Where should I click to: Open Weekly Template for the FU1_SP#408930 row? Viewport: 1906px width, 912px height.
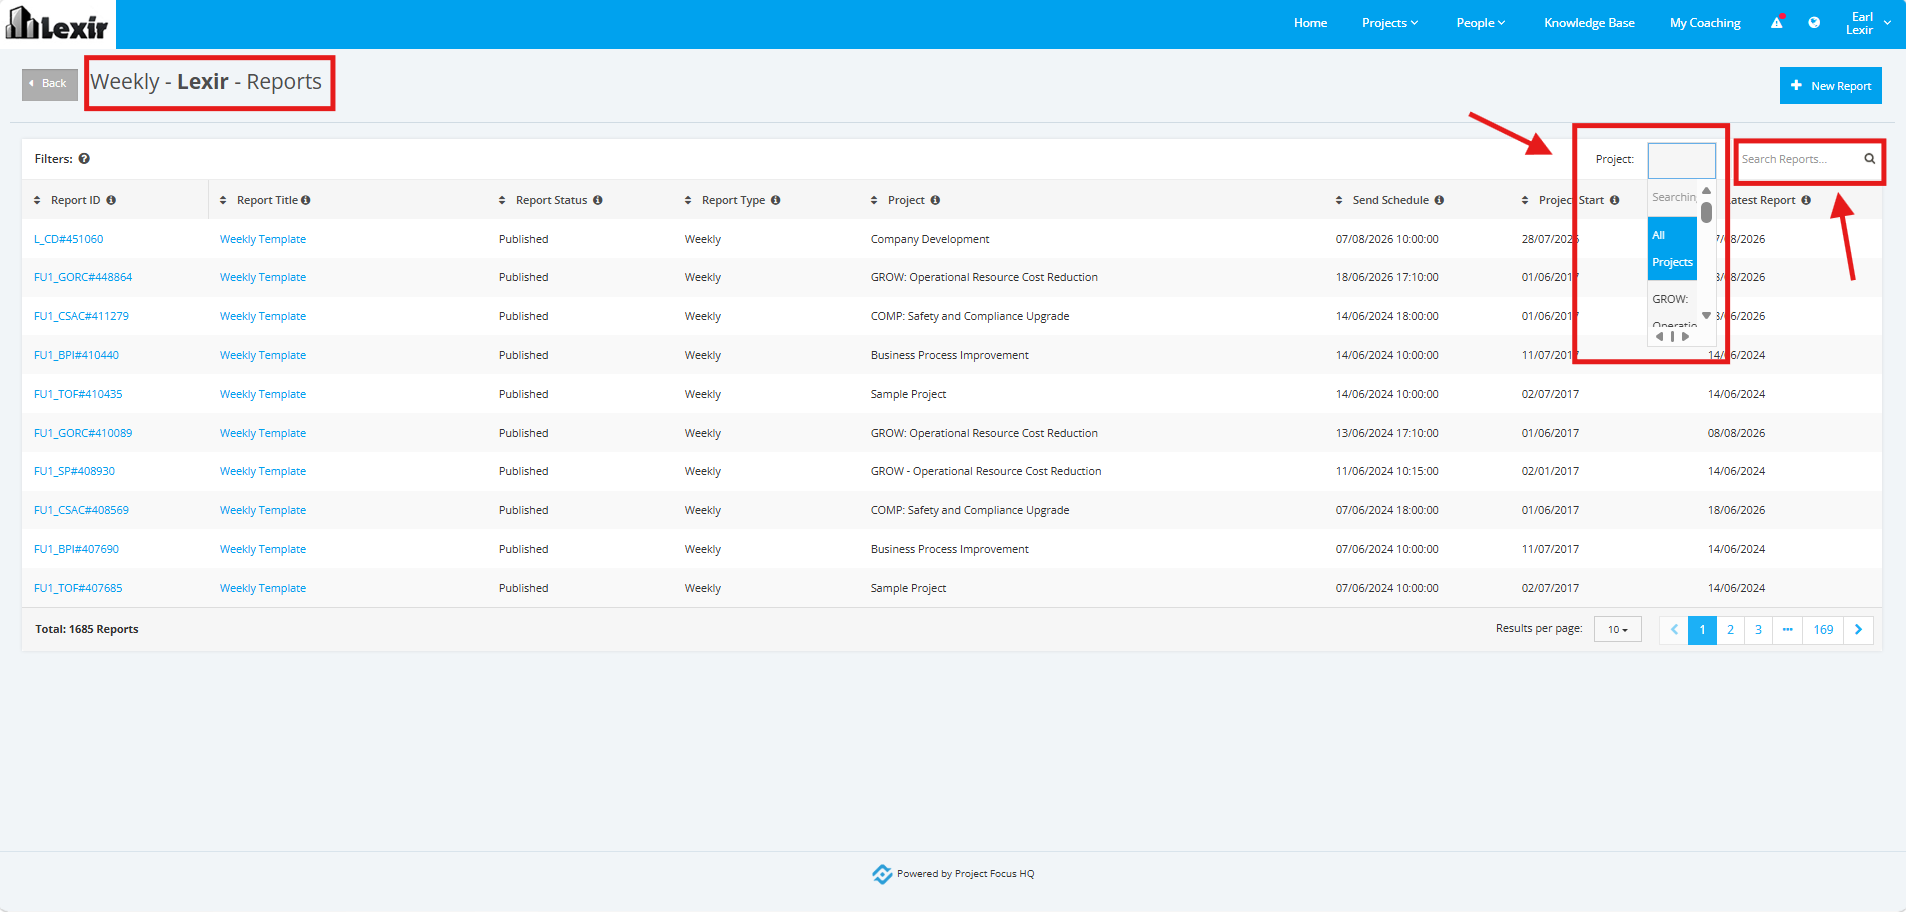[x=263, y=471]
